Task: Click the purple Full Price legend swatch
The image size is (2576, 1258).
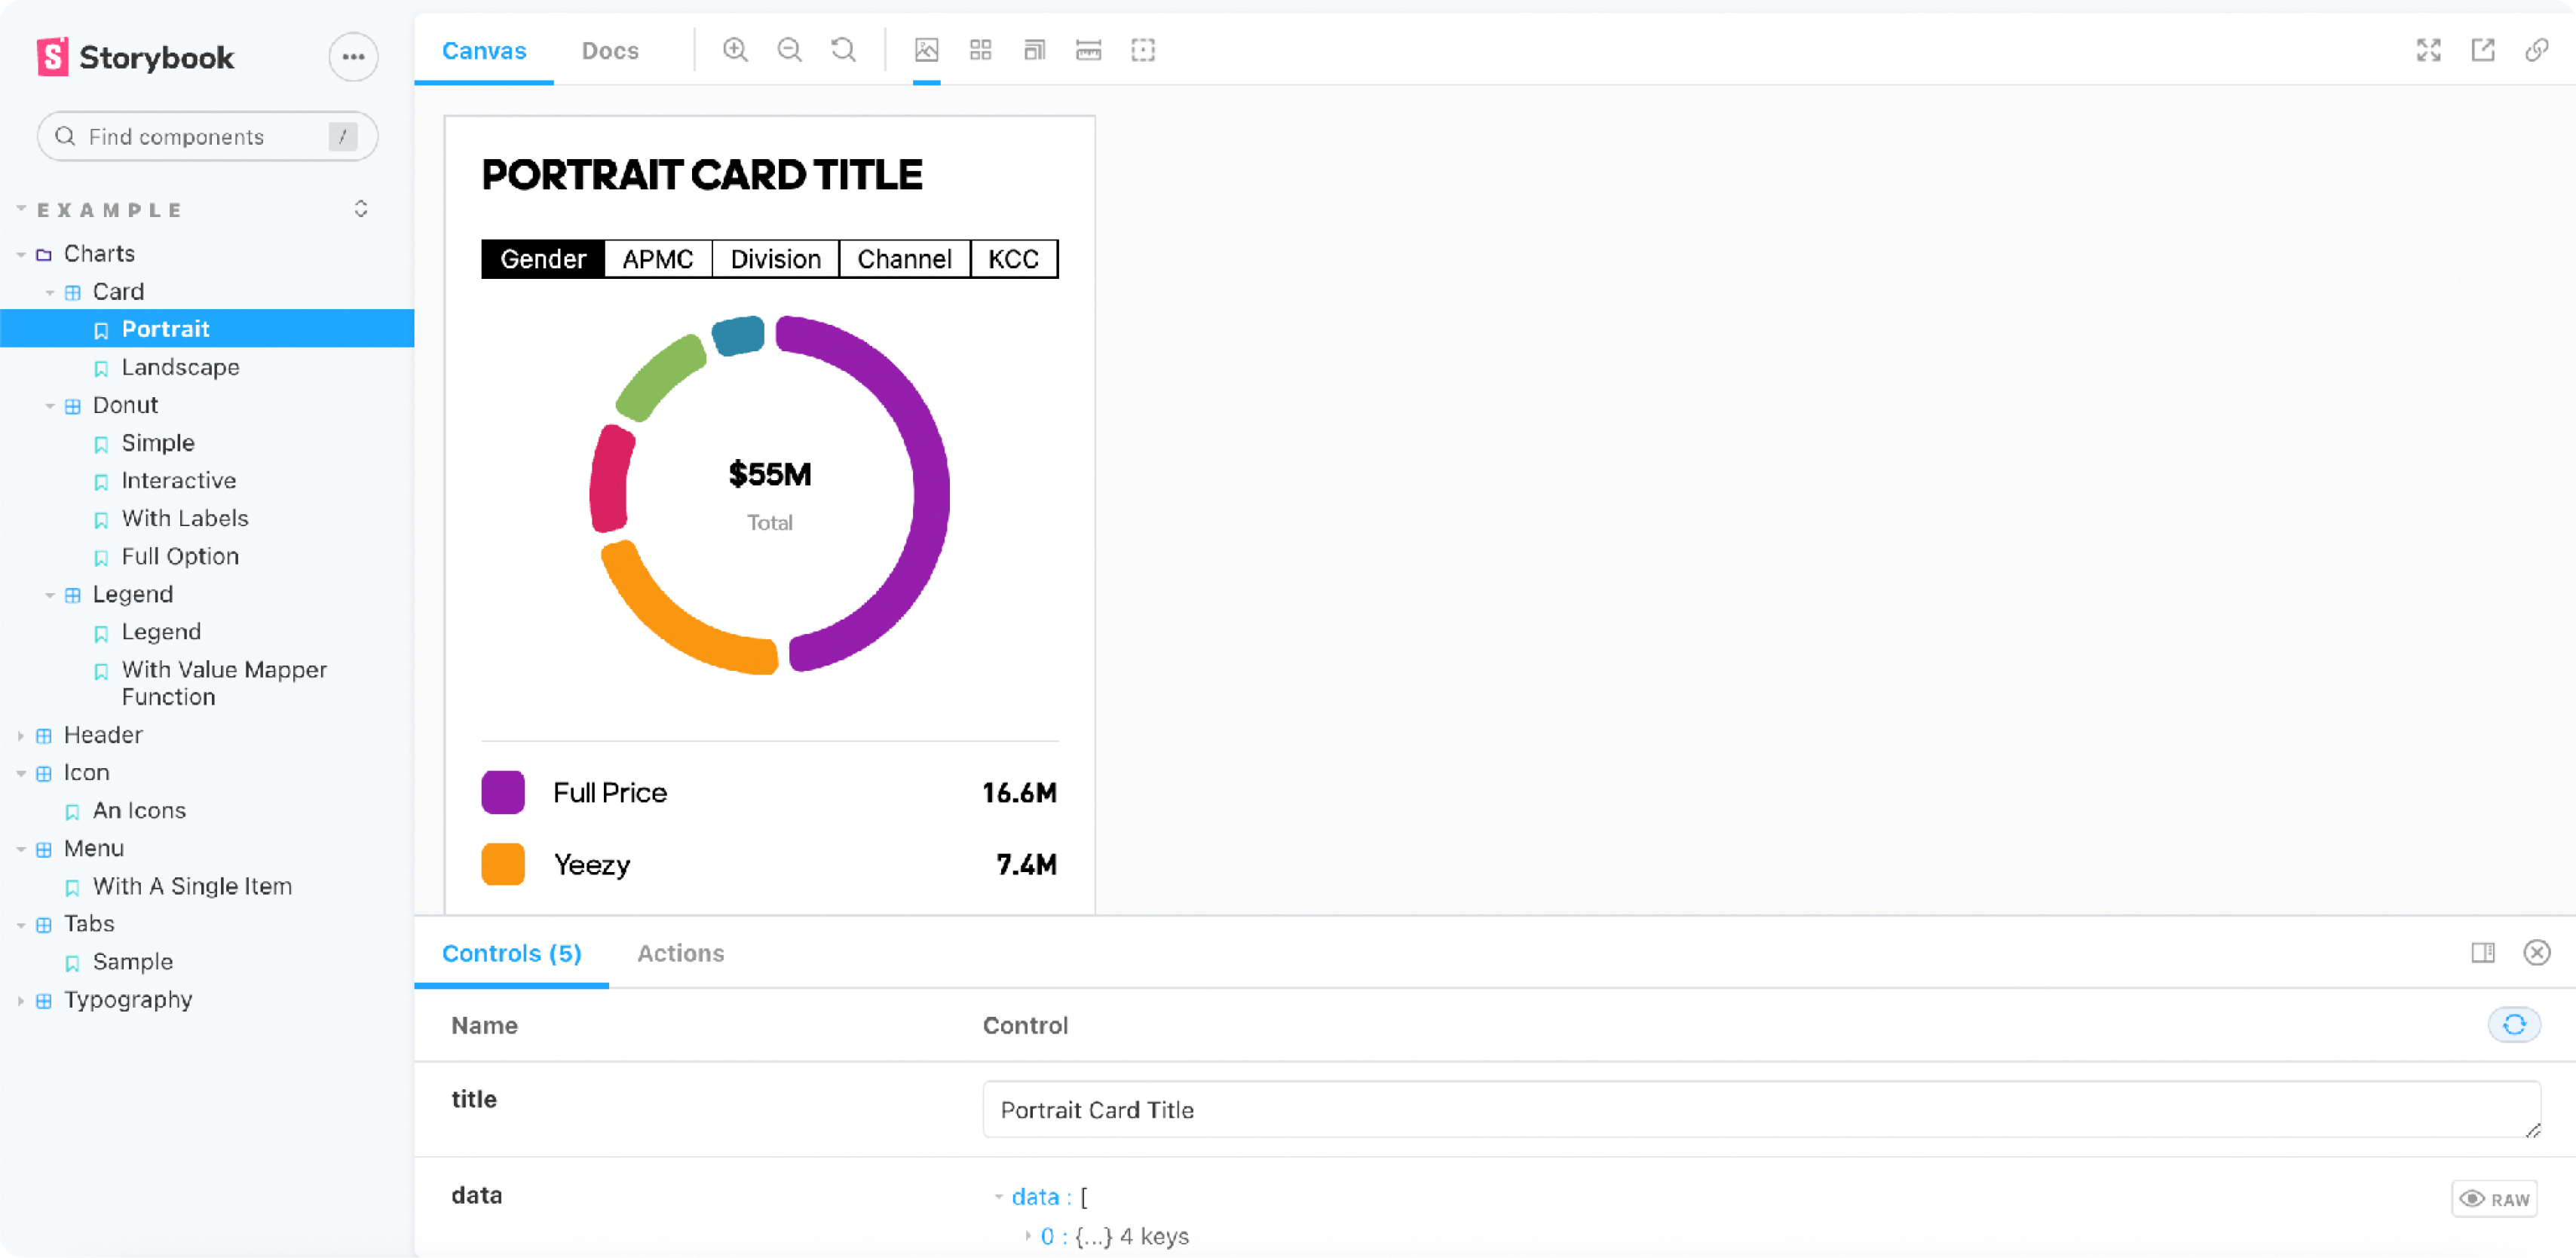Action: tap(503, 792)
